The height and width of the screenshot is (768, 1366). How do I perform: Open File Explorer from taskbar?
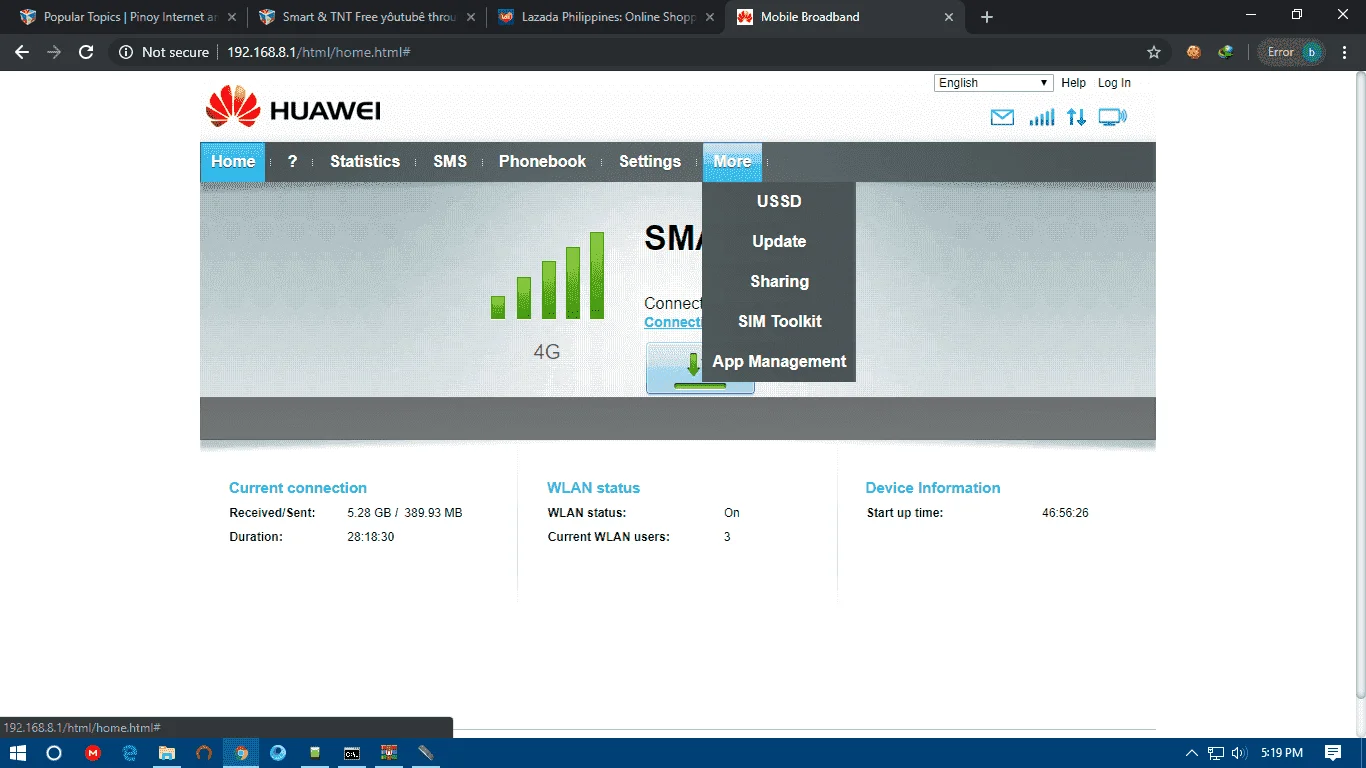(x=167, y=753)
